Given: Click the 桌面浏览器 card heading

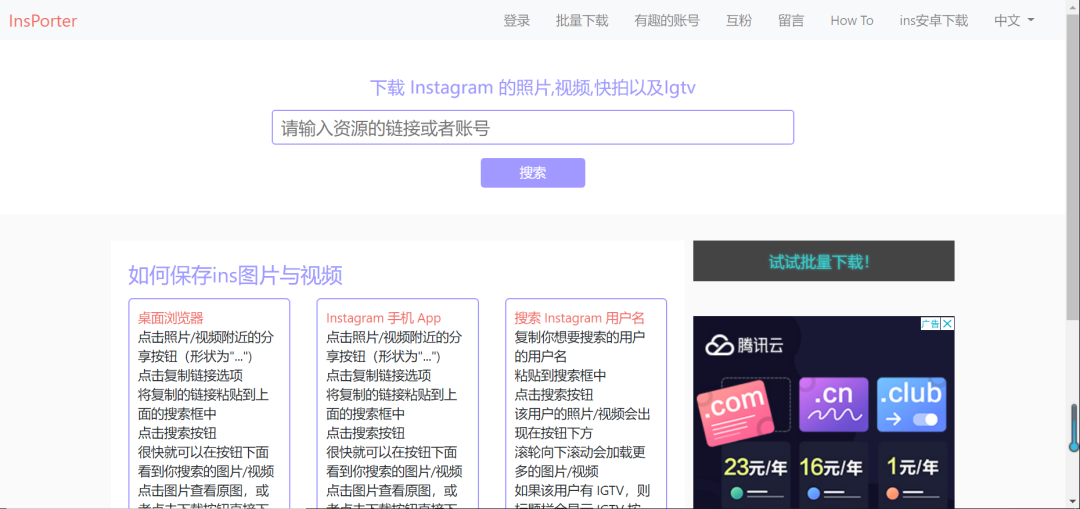Looking at the screenshot, I should point(171,318).
